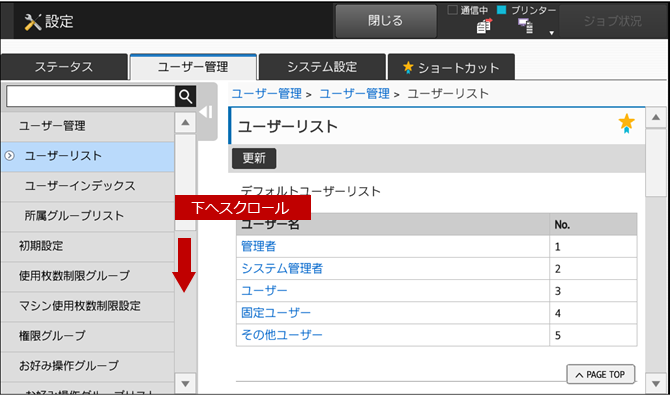Click the No. column header

593,225
